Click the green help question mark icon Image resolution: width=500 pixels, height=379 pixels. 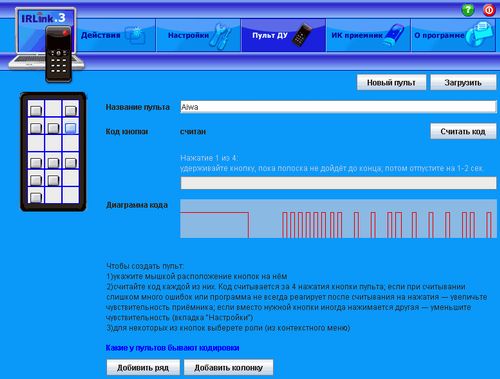point(468,10)
